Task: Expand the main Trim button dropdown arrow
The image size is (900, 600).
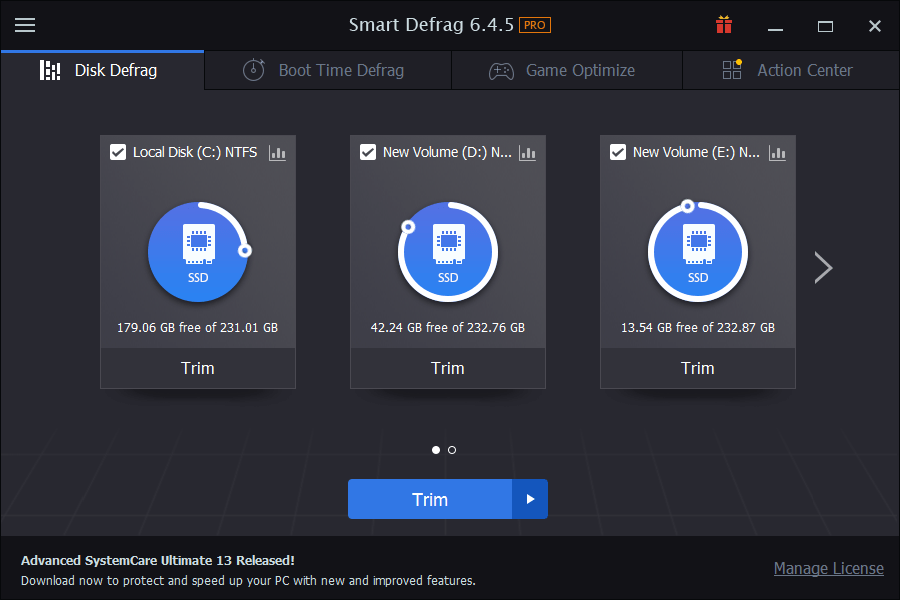Action: tap(530, 499)
